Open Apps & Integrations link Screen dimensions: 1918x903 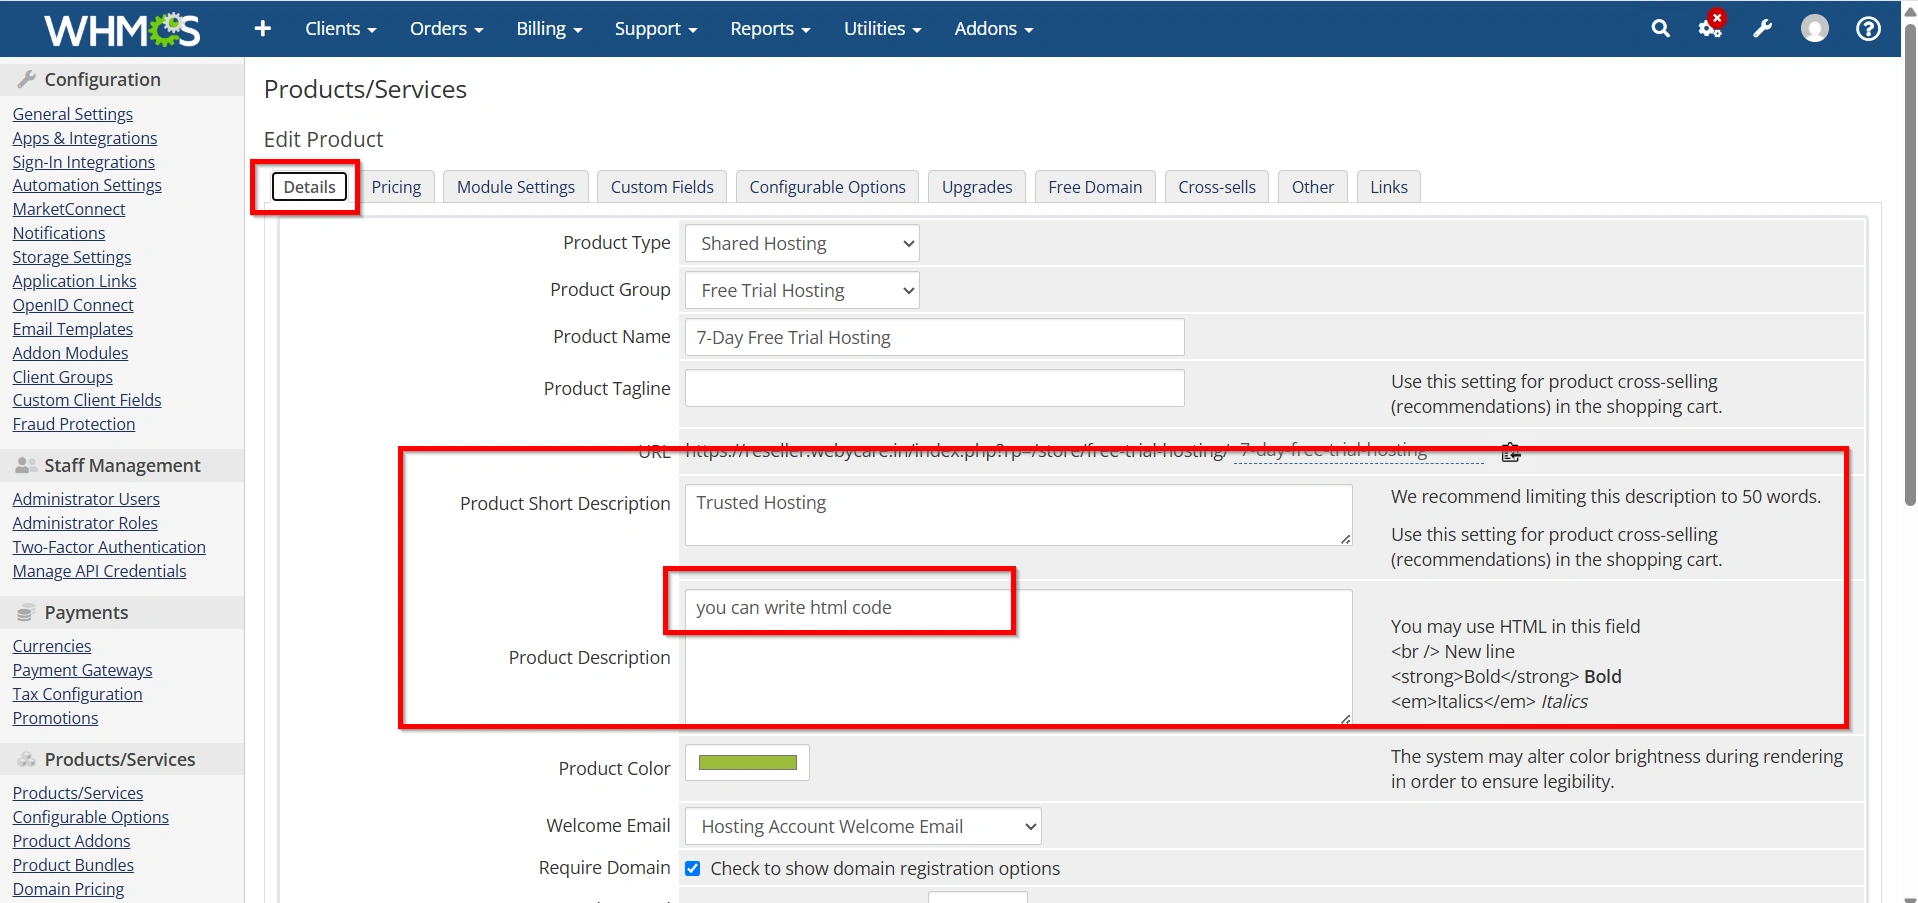click(x=85, y=138)
